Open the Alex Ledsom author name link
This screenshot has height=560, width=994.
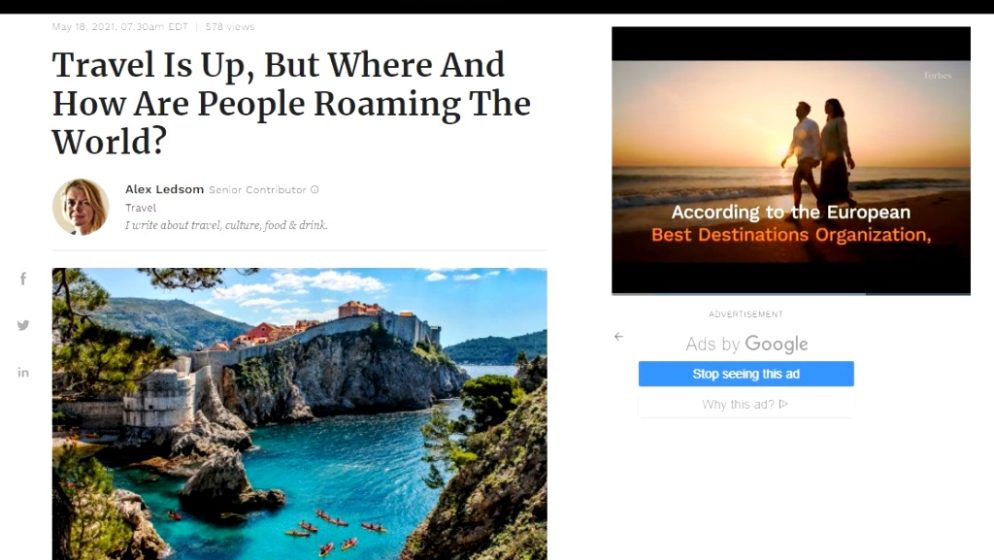[x=164, y=189]
